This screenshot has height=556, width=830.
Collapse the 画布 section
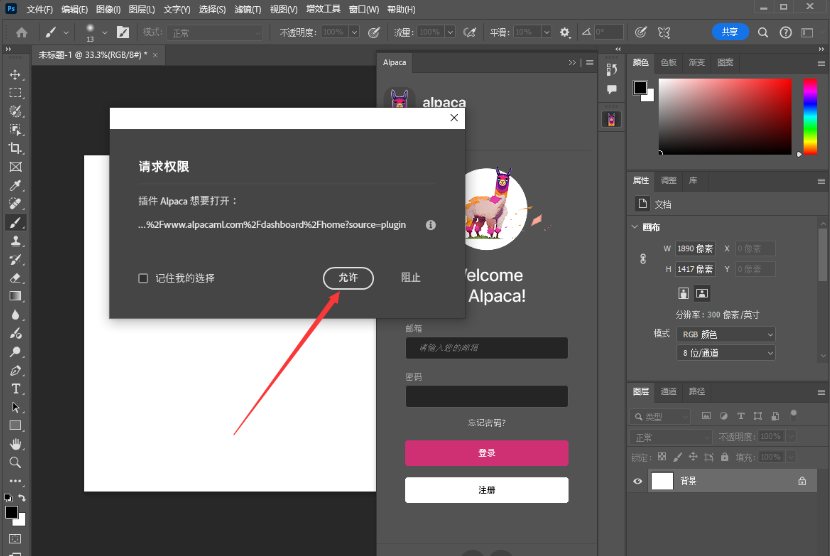tap(635, 227)
